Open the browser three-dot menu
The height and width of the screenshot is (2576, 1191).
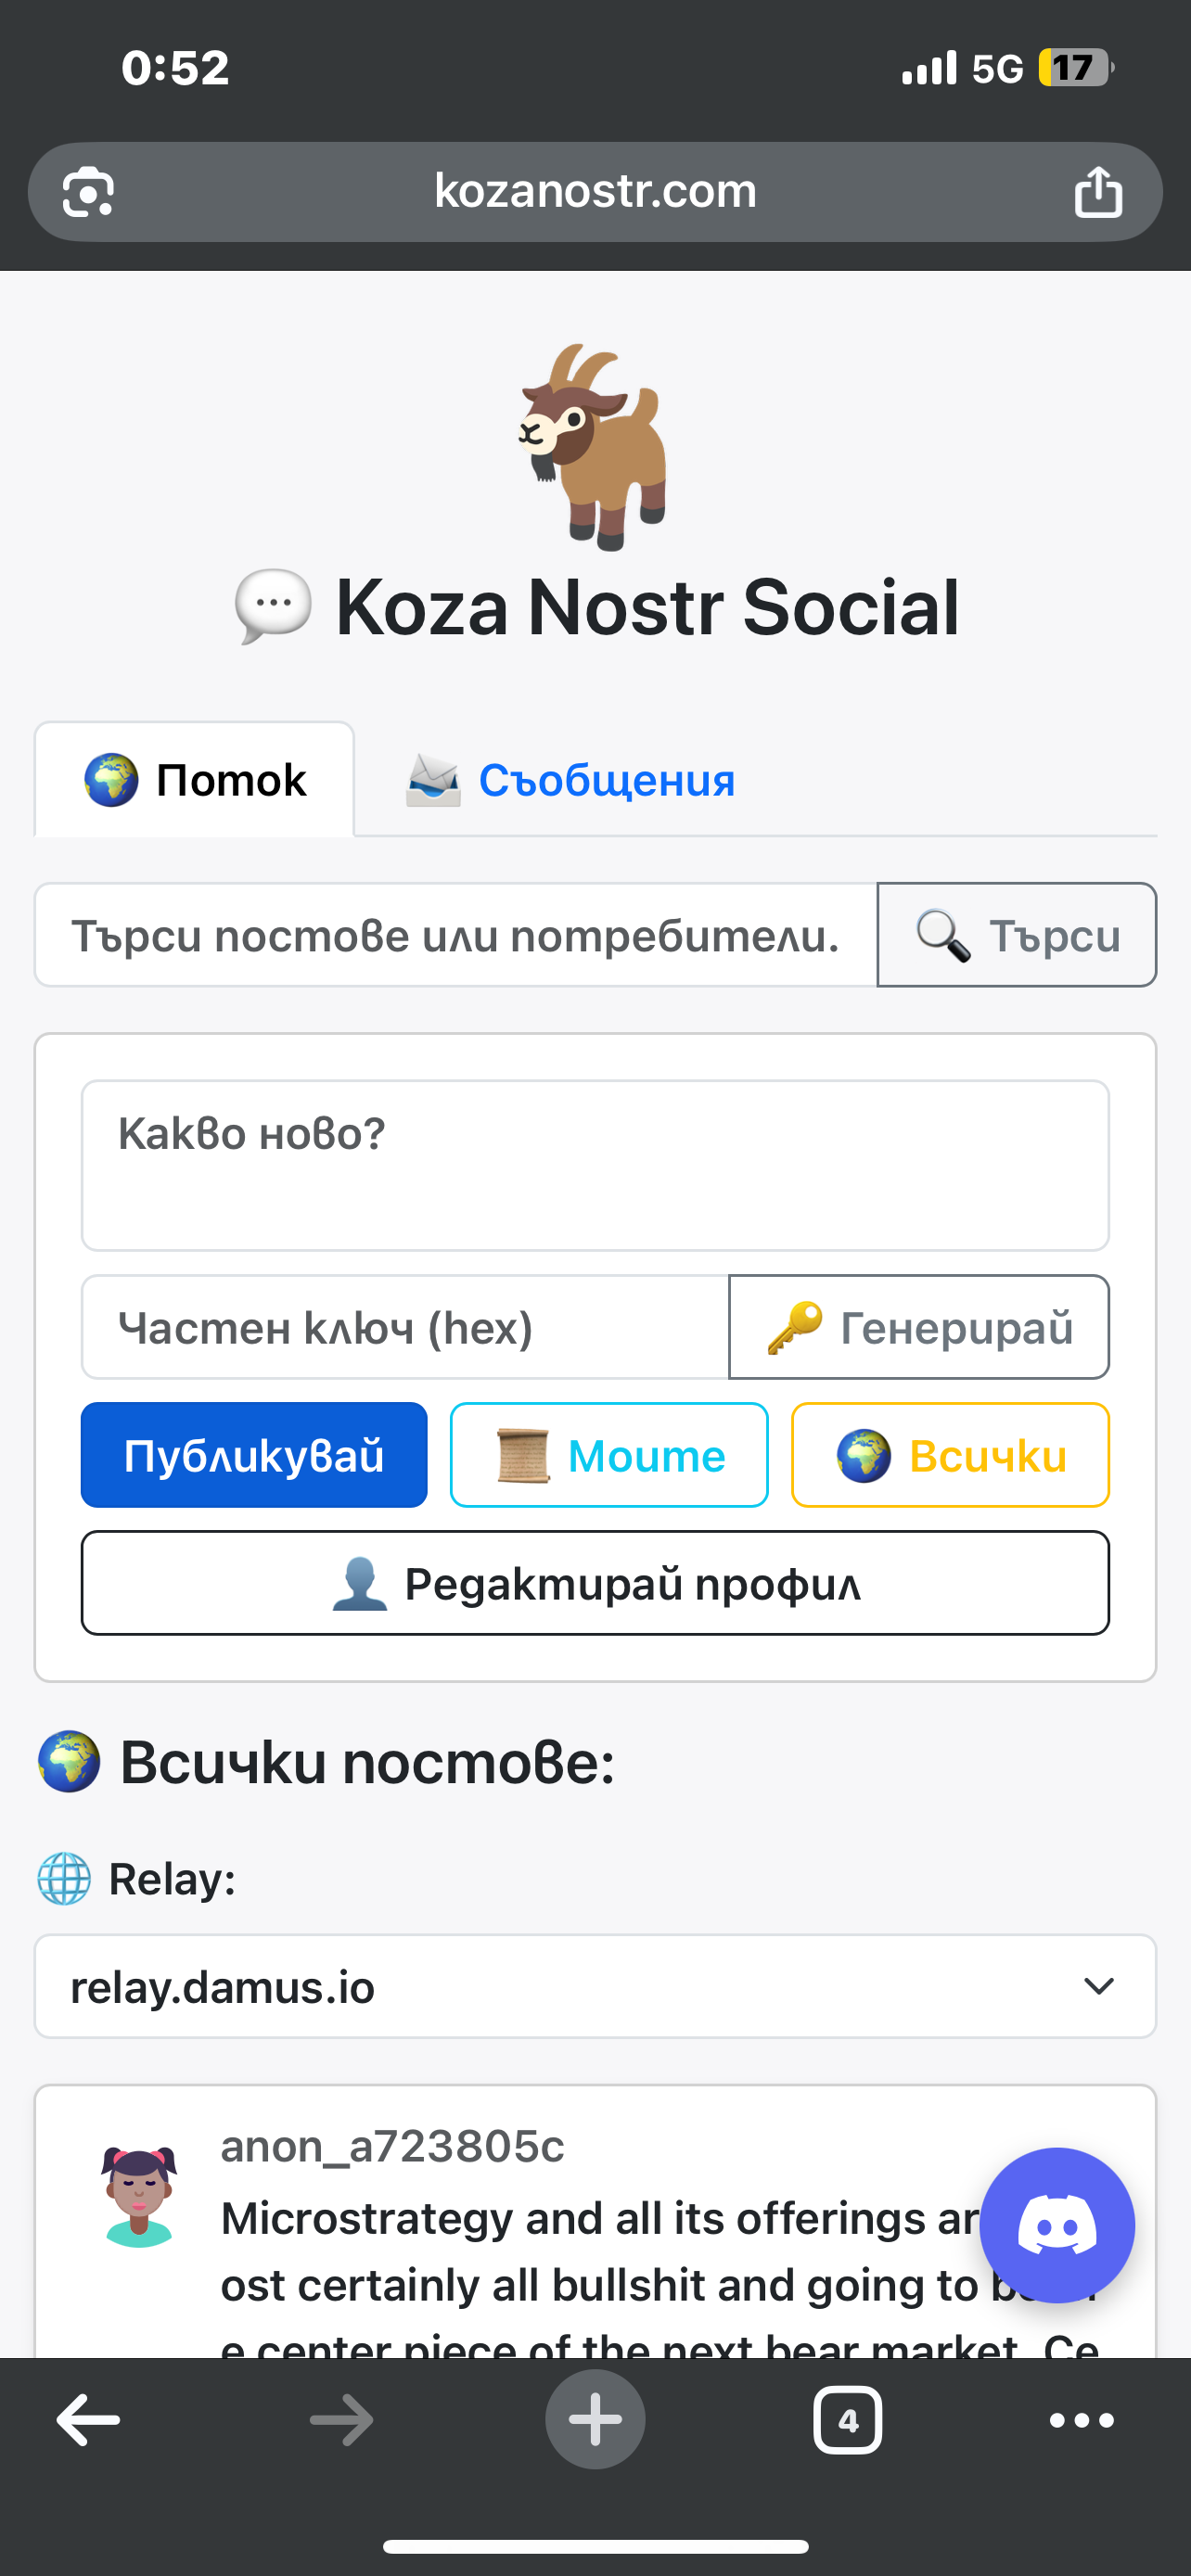(x=1082, y=2420)
